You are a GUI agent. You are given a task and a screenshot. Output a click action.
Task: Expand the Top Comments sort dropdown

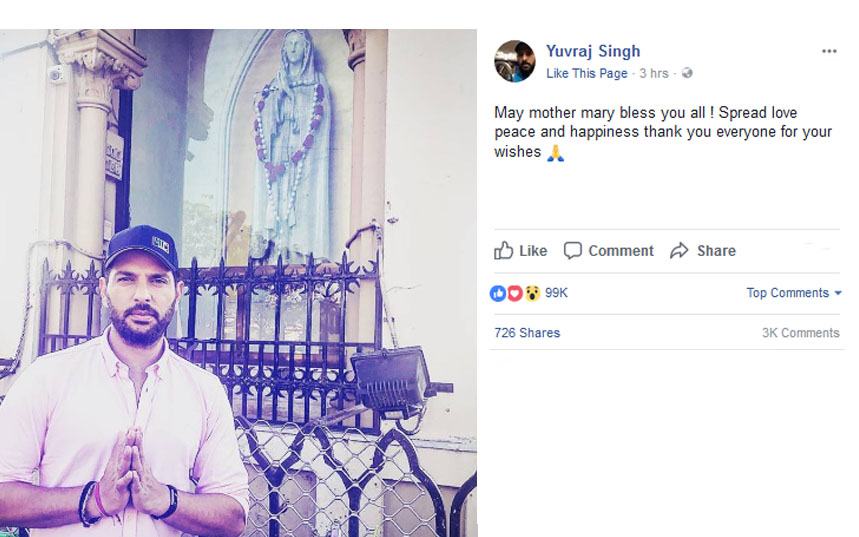(788, 293)
